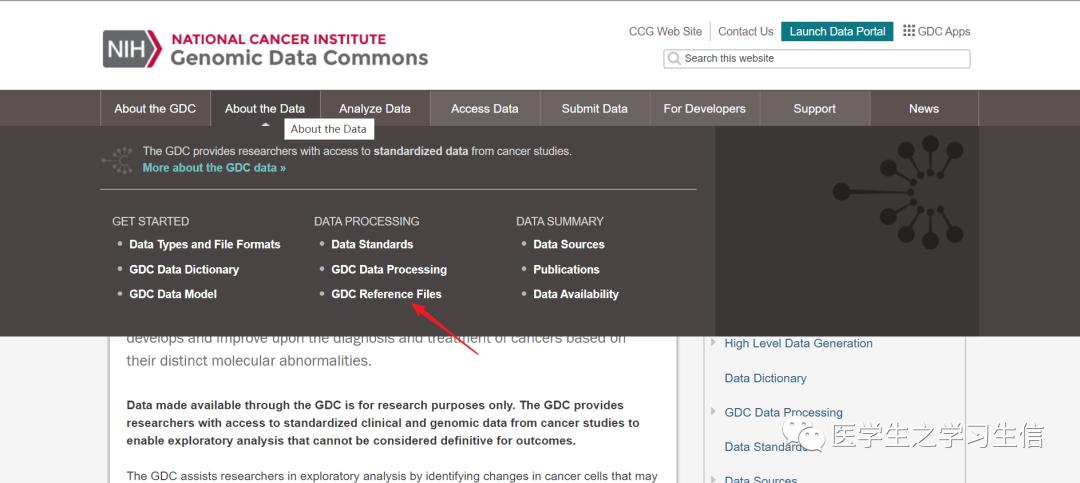Expand High Level Data Generation sidebar item

[x=713, y=343]
